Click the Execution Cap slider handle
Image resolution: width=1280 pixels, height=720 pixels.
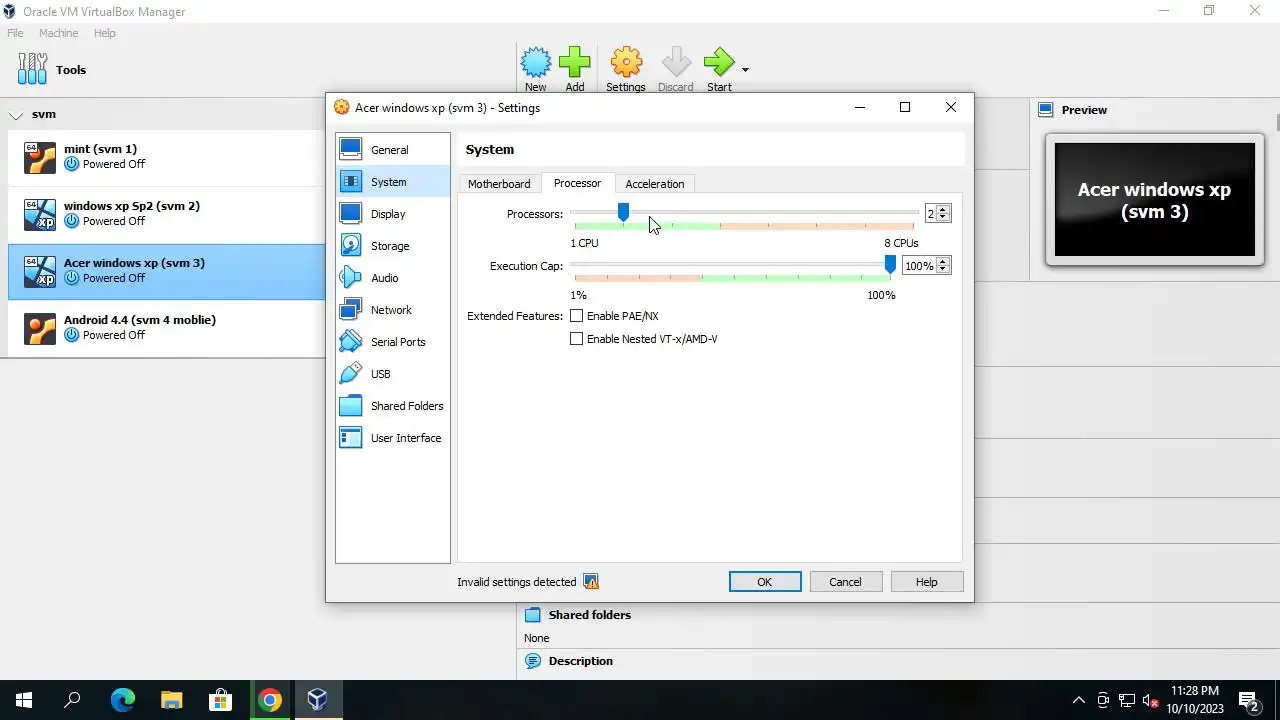(890, 264)
